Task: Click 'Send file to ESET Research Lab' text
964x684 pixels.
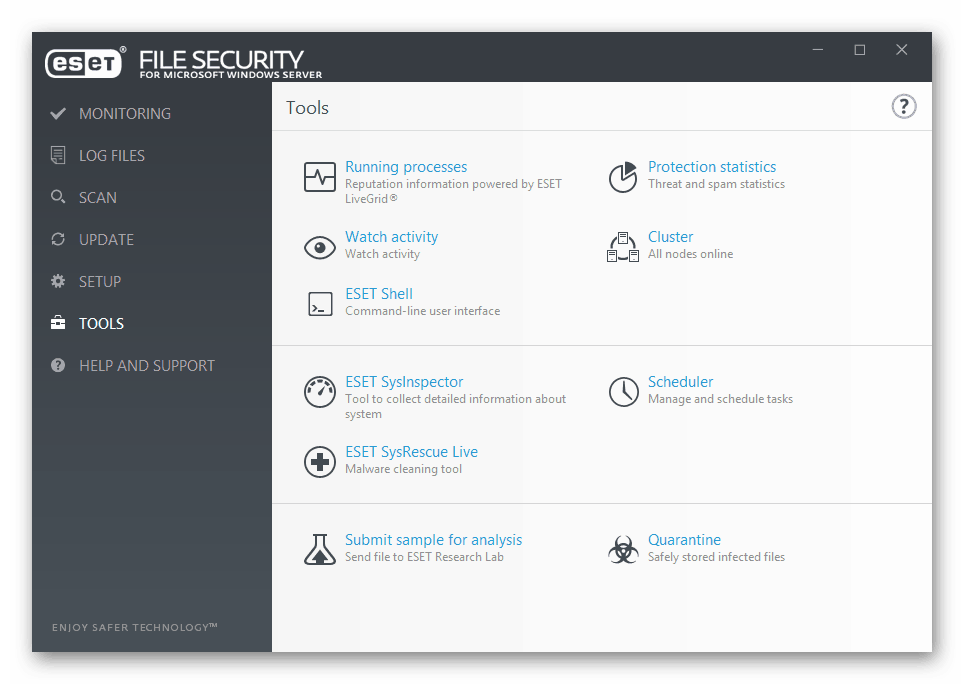Action: point(424,557)
